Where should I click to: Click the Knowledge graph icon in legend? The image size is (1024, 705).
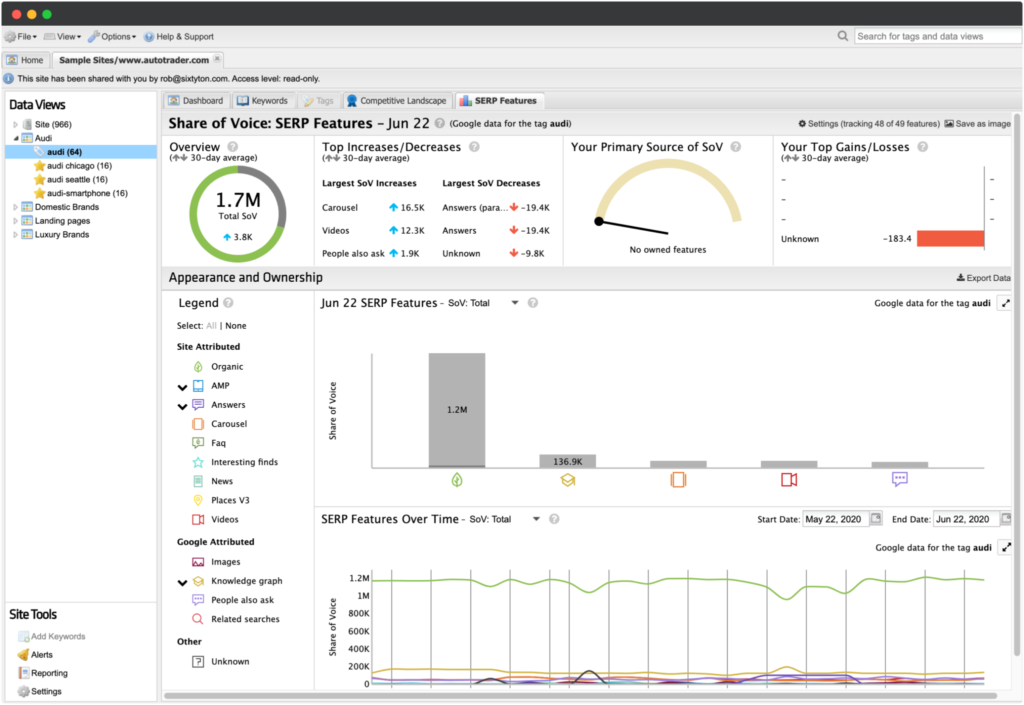[198, 581]
